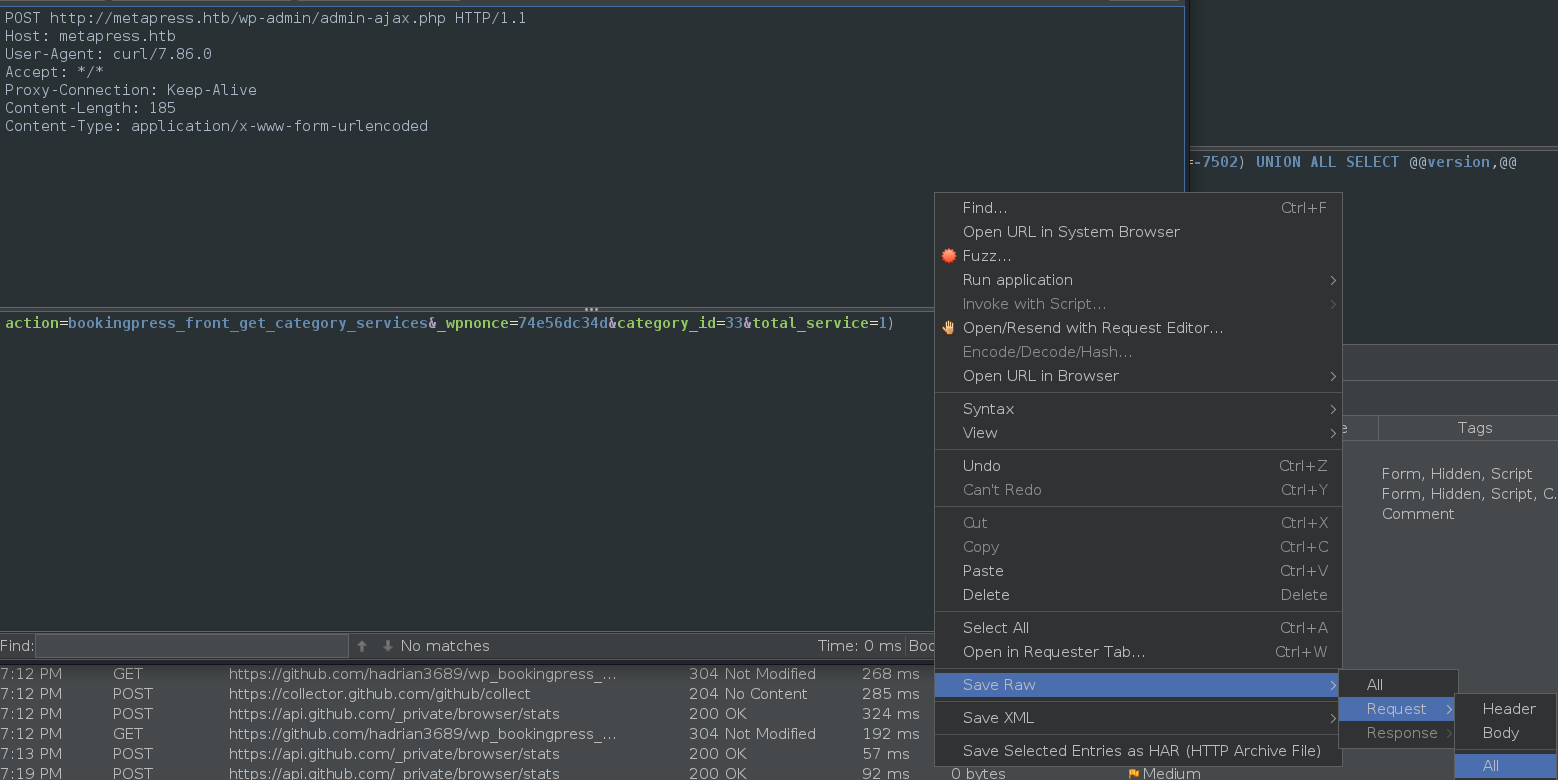1558x780 pixels.
Task: Launch Fuzz... from the context menu
Action: (x=1138, y=256)
